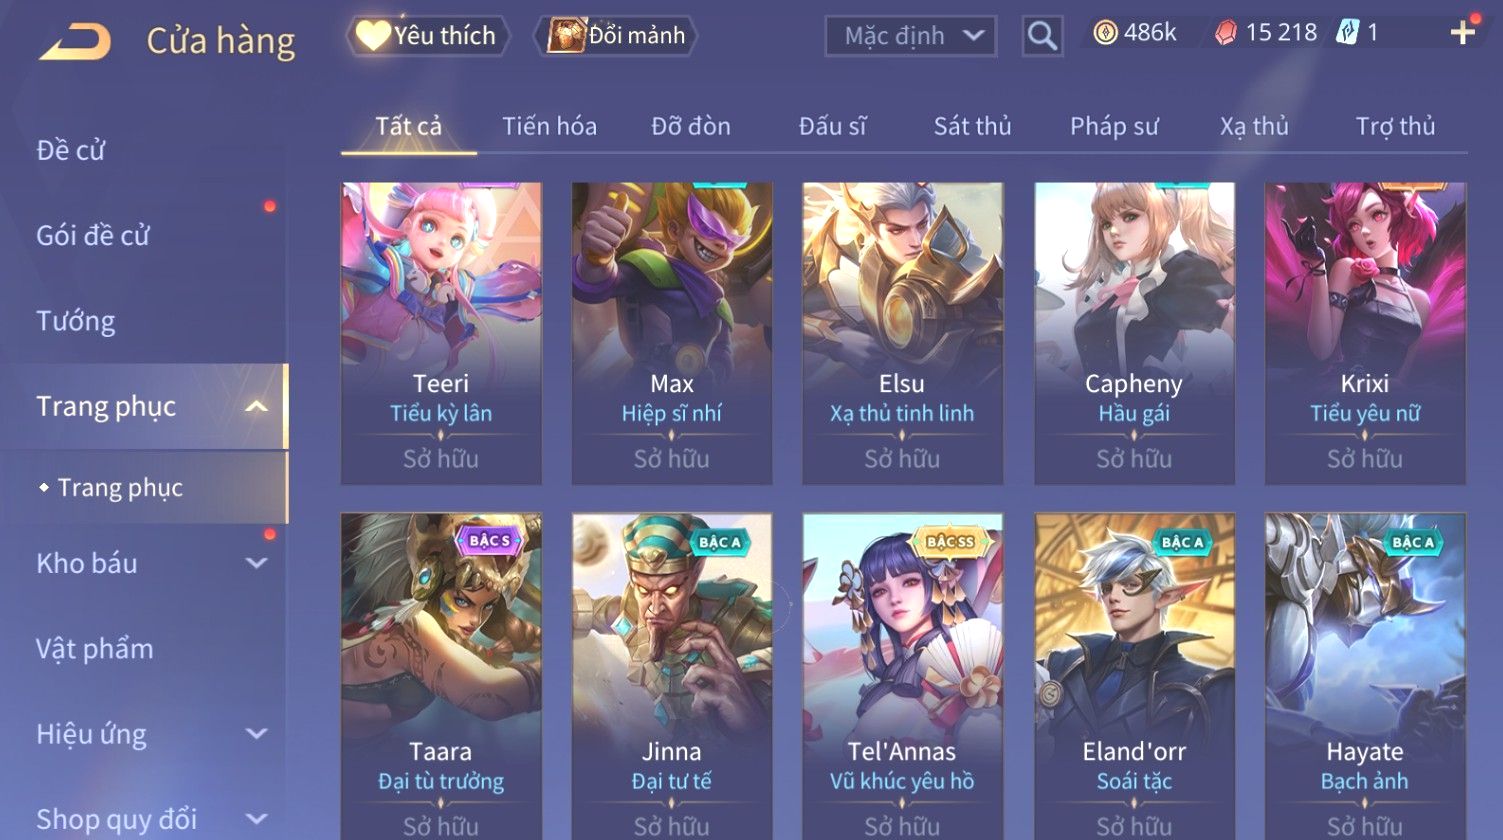Select the Elsu Xạ thủ tinh linh skin card
1503x840 pixels.
pyautogui.click(x=902, y=333)
